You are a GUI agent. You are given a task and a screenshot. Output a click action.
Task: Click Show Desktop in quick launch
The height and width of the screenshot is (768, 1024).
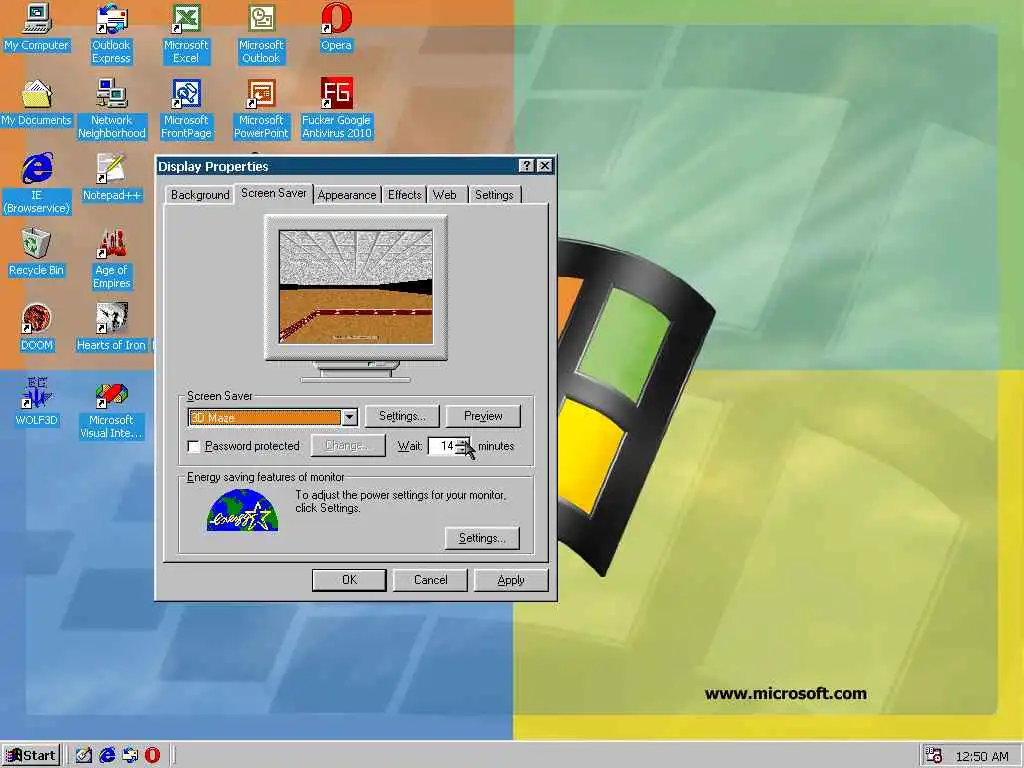(x=84, y=756)
